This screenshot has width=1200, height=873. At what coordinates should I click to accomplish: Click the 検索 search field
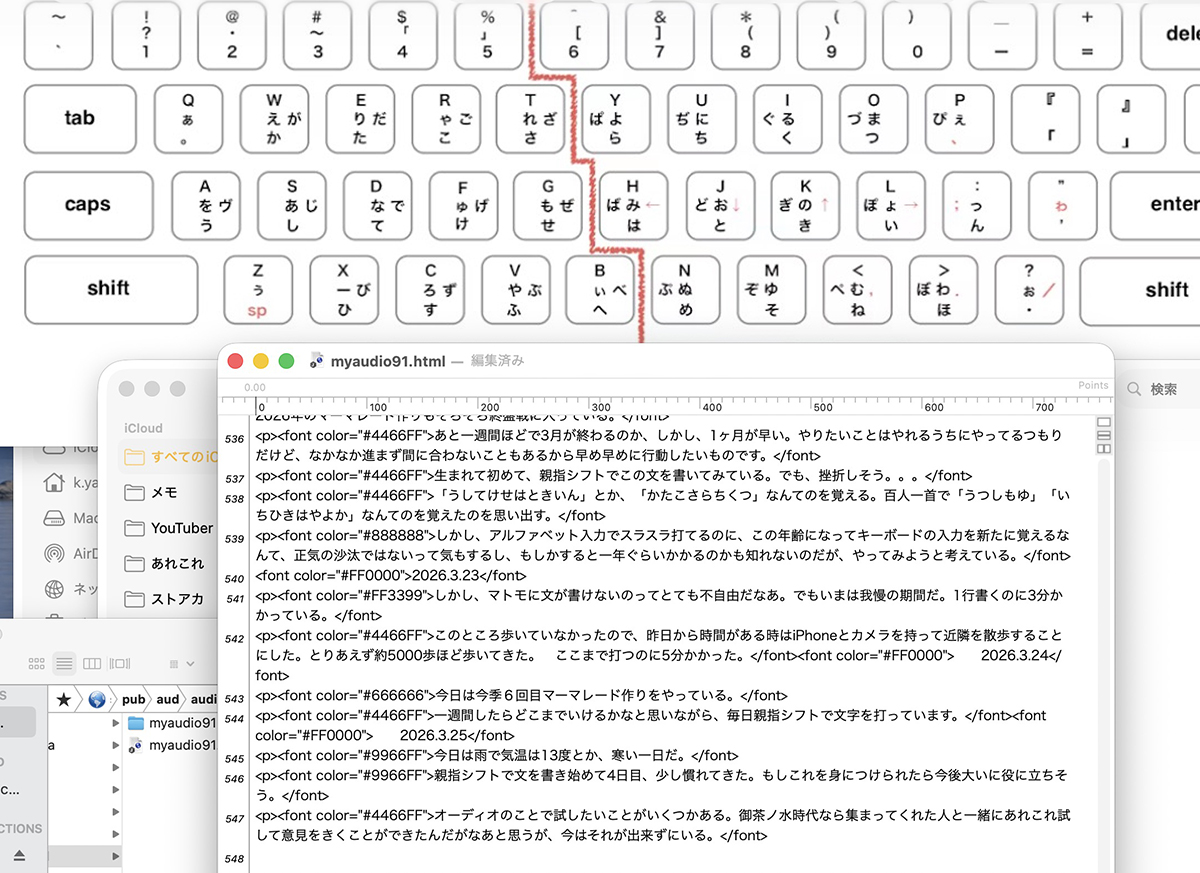point(1162,389)
